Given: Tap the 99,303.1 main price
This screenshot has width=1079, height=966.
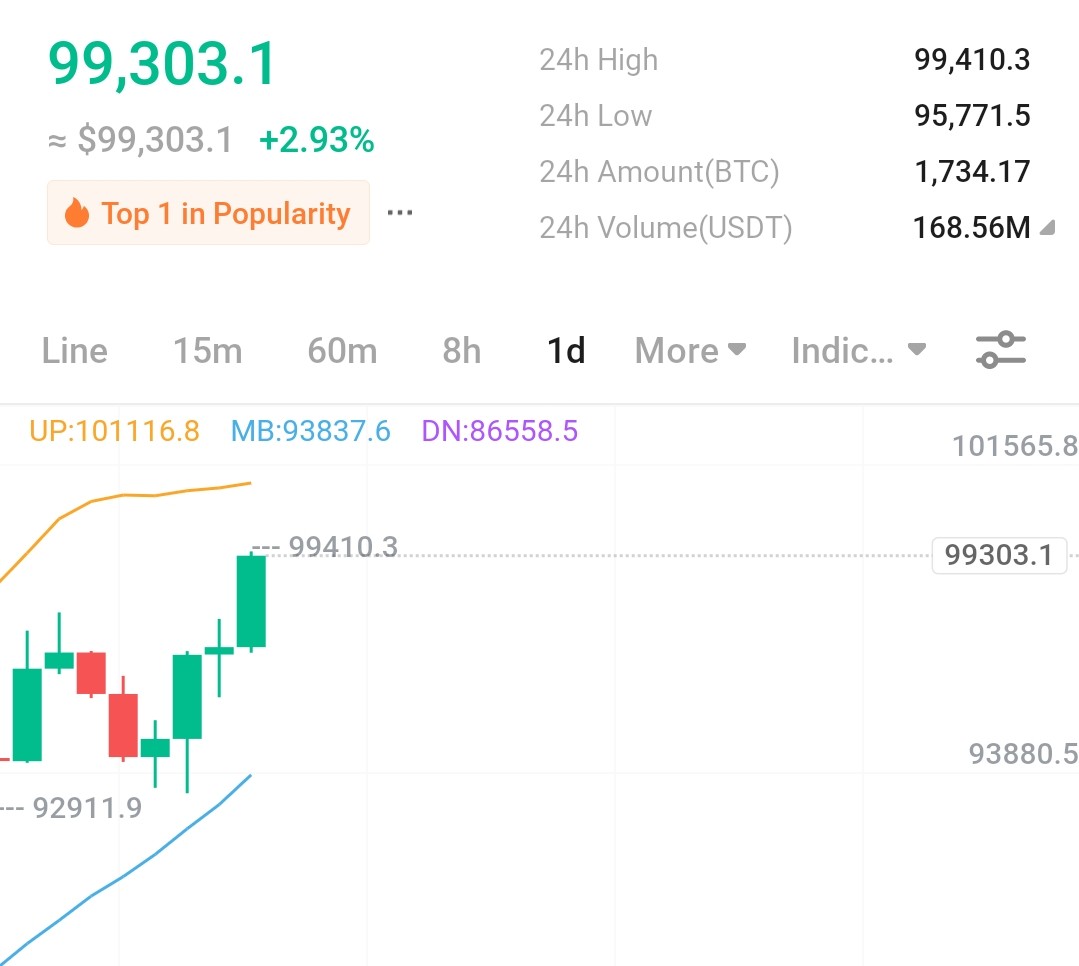Looking at the screenshot, I should pos(162,63).
